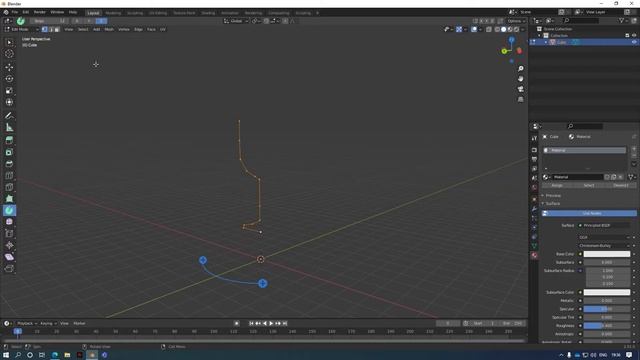Click the Select material button
This screenshot has width=640, height=360.
pyautogui.click(x=589, y=185)
